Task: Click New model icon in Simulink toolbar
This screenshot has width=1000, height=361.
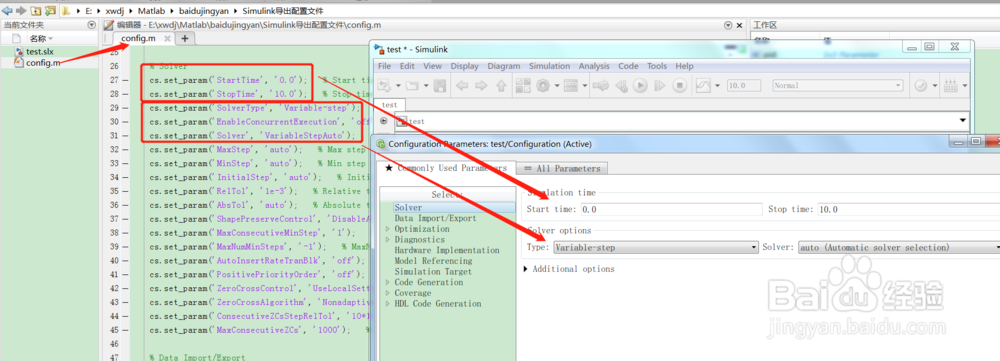Action: (385, 85)
